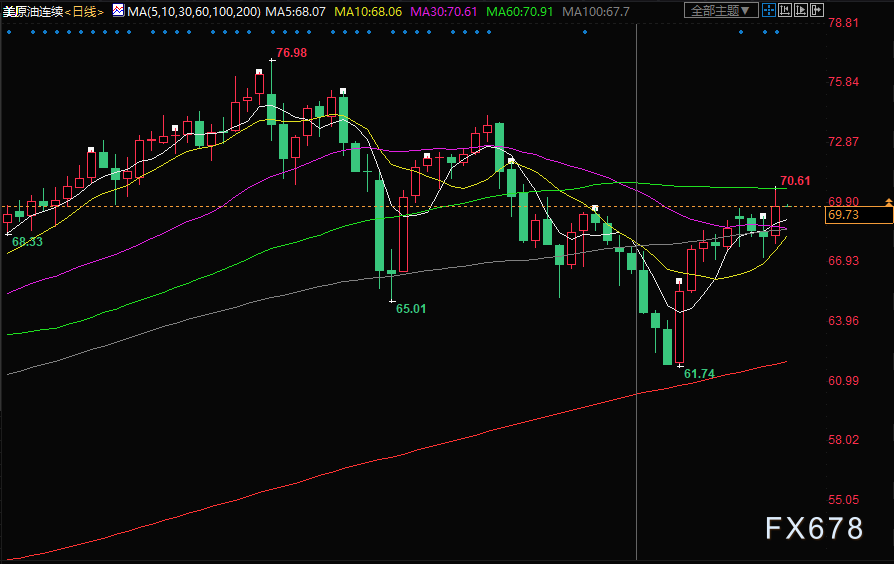Viewport: 894px width, 564px height.
Task: Select the long green candle above the 65.01 low
Action: (379, 225)
